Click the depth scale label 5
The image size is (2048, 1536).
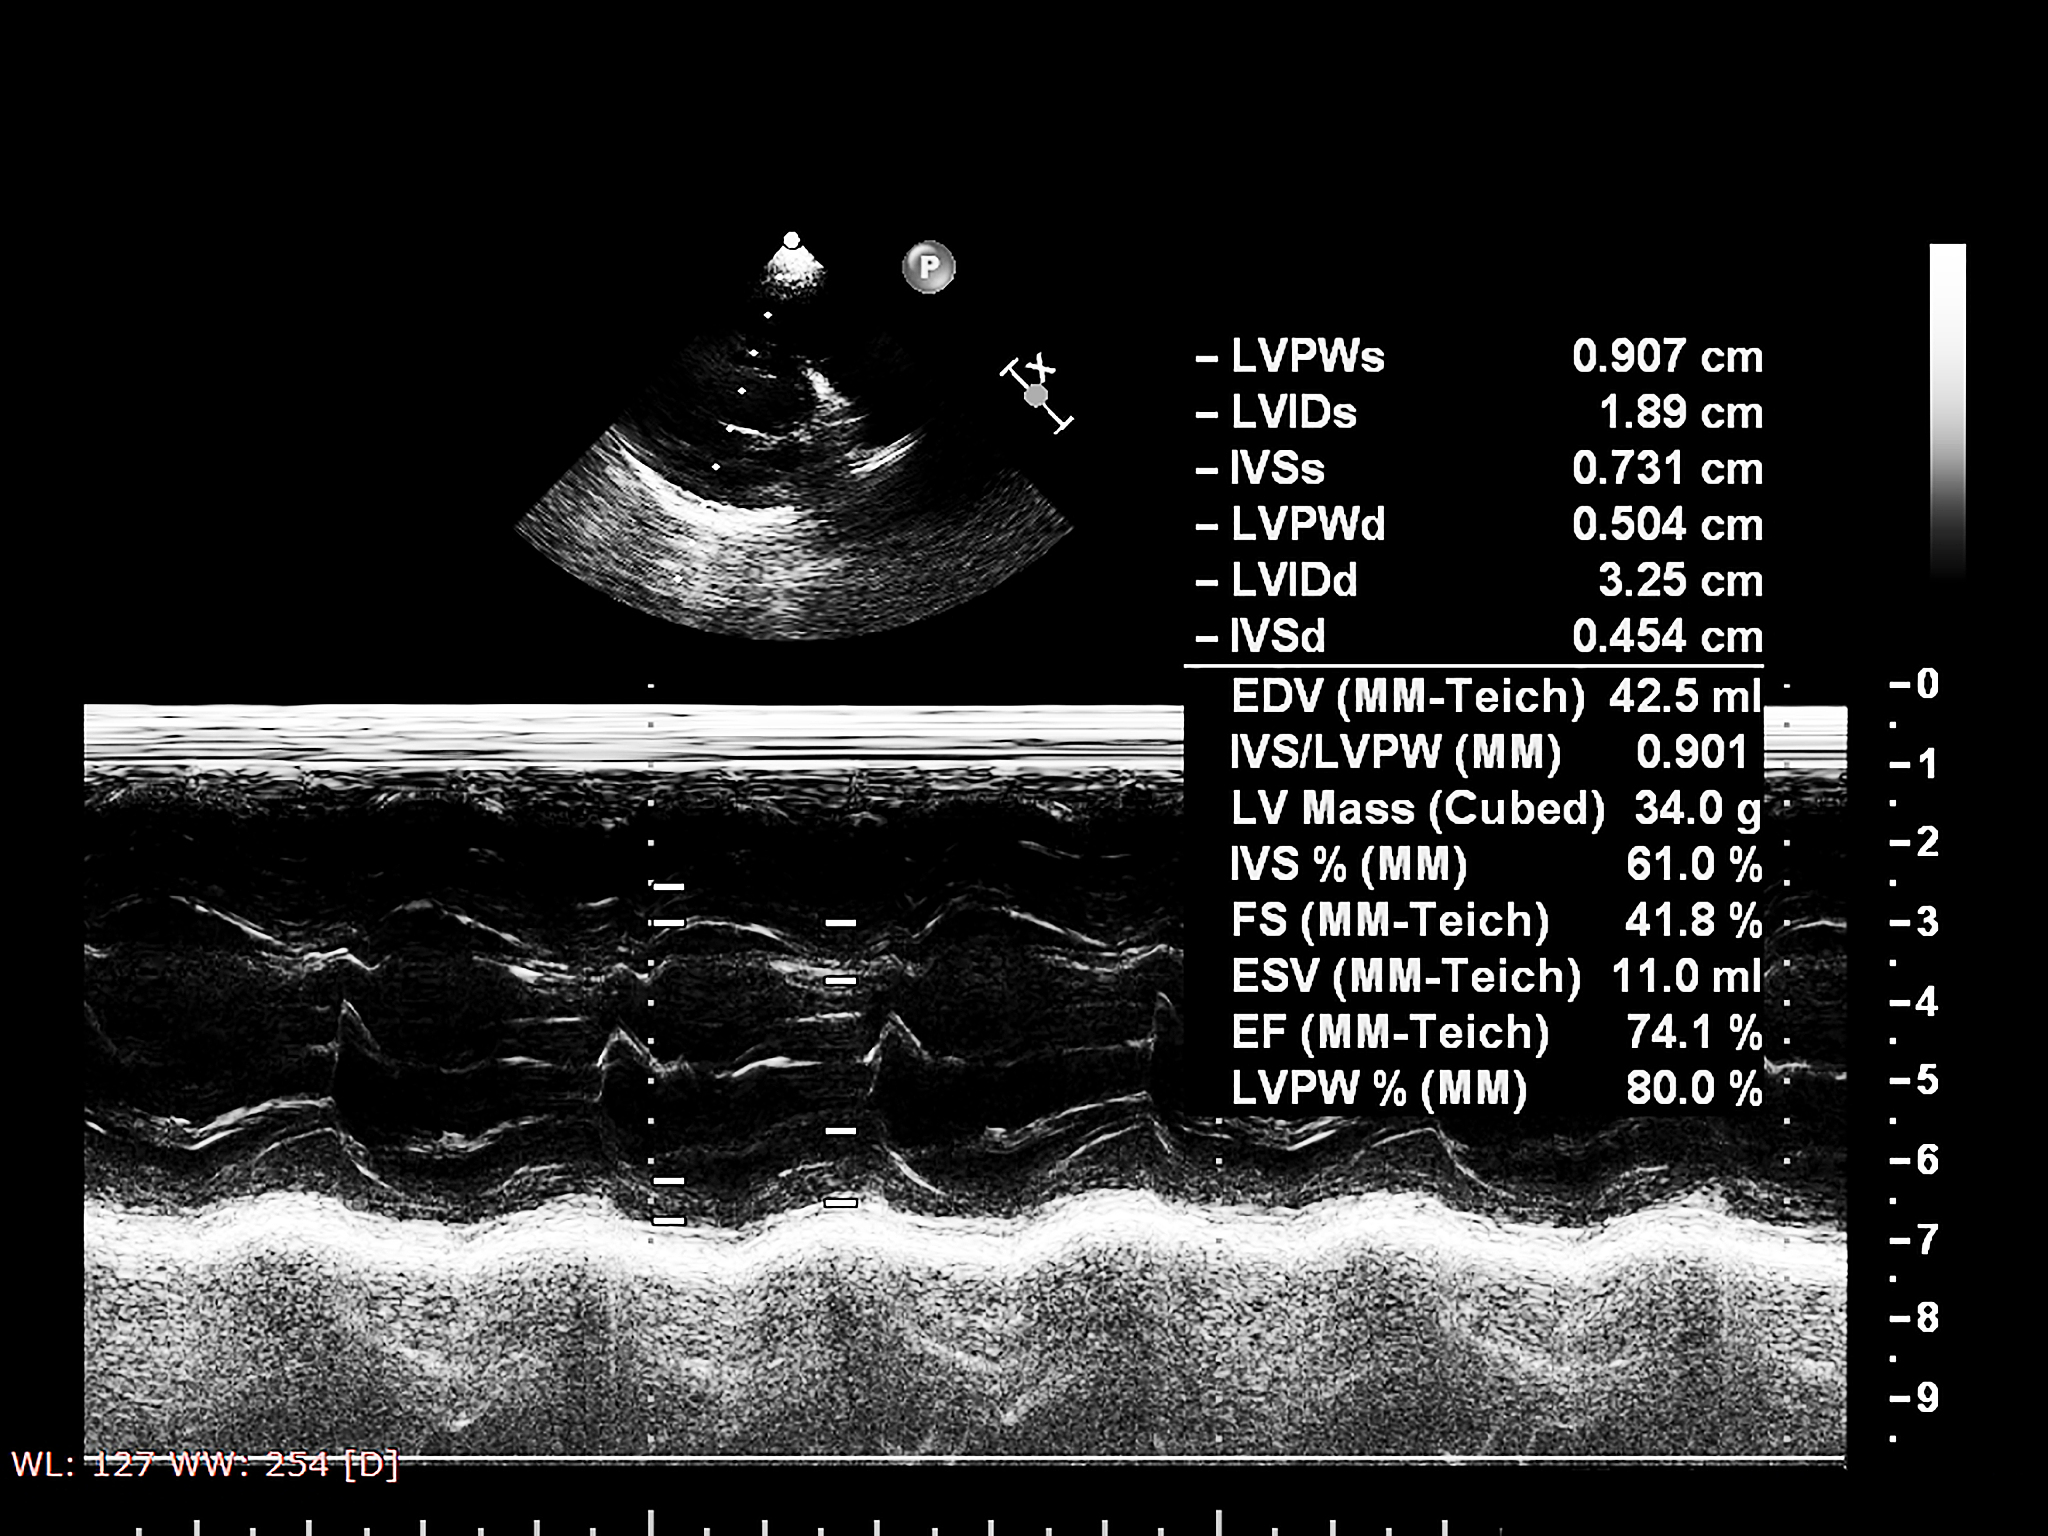click(x=1915, y=1081)
